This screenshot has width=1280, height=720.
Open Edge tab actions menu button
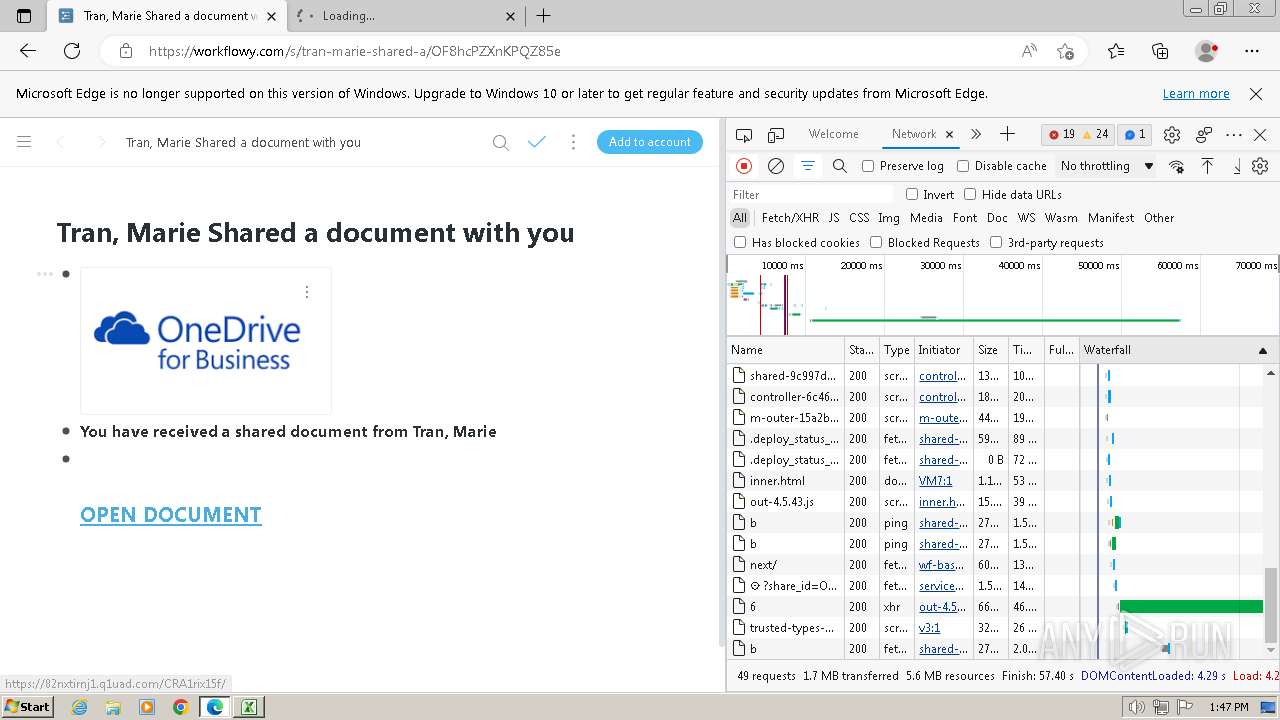click(x=24, y=16)
